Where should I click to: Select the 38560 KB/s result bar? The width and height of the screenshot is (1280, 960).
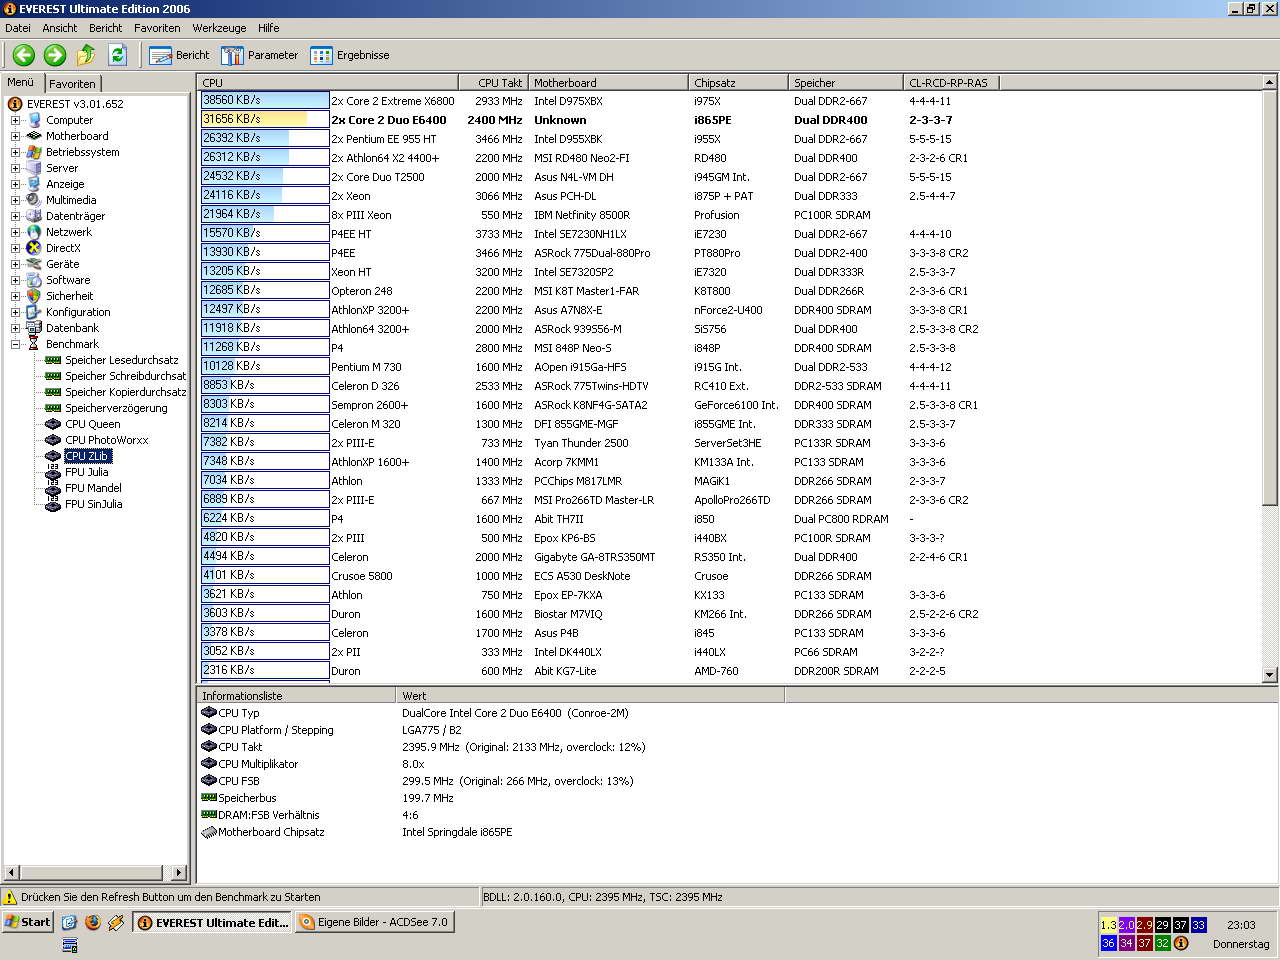(265, 100)
